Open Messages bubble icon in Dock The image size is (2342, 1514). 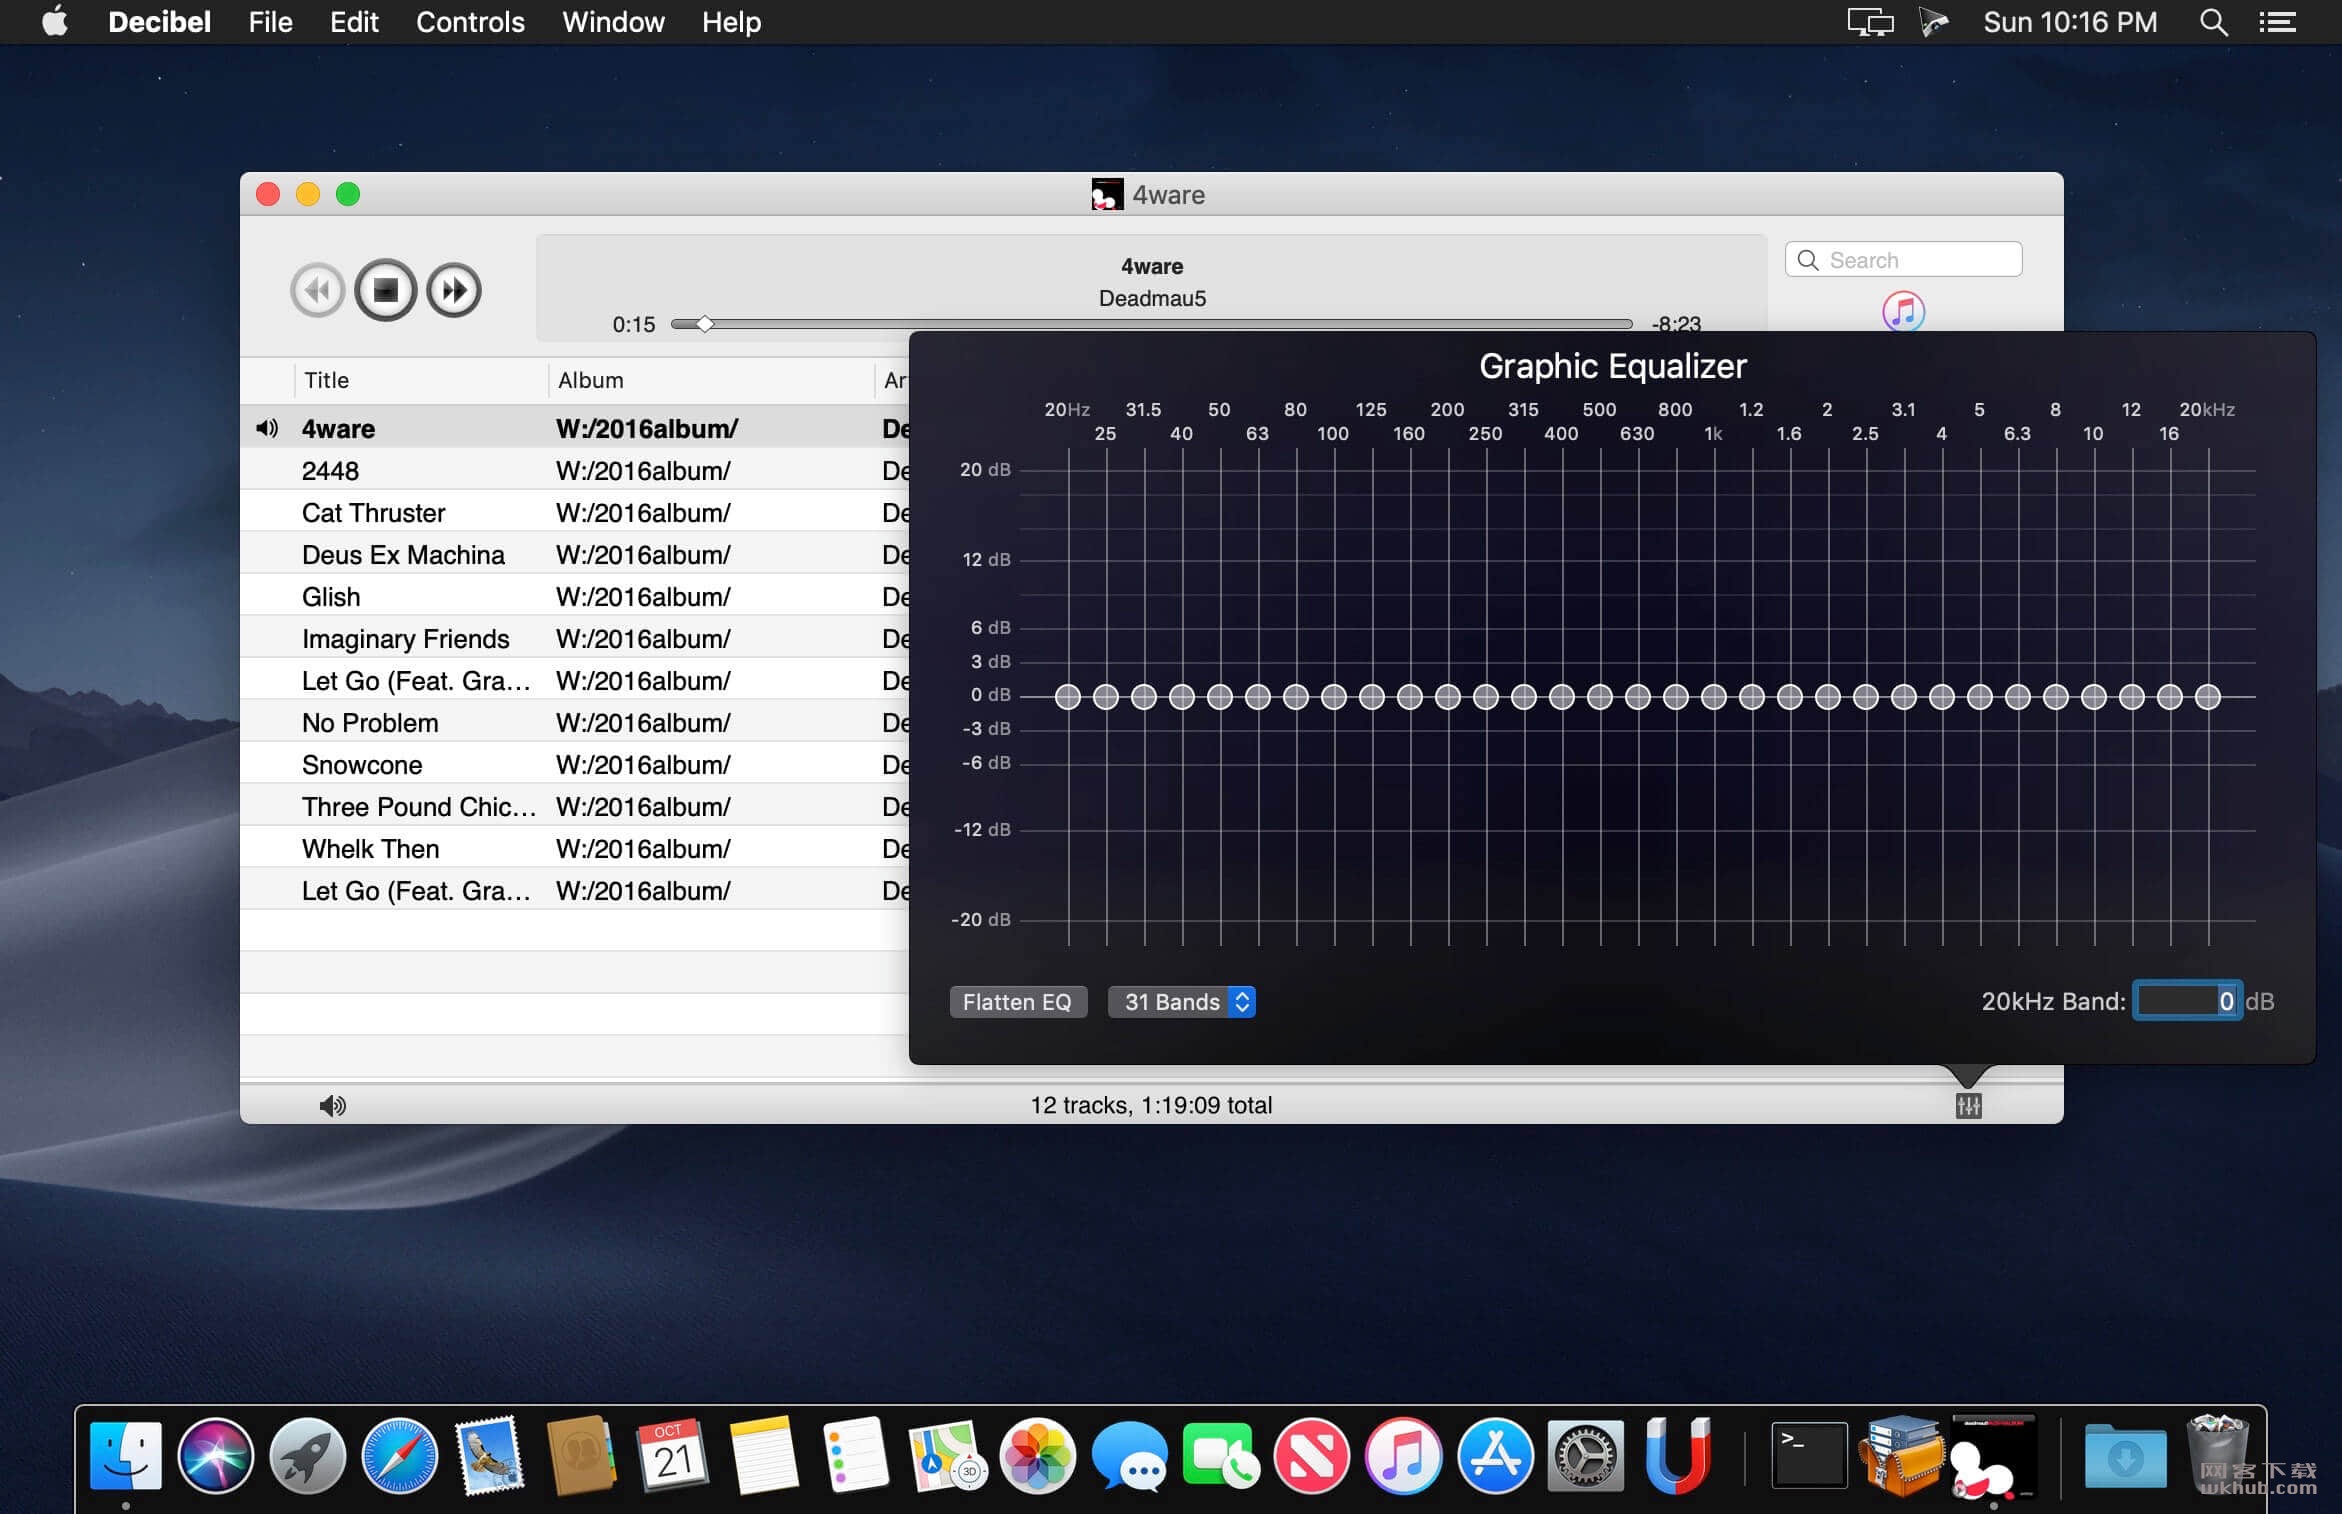point(1129,1457)
